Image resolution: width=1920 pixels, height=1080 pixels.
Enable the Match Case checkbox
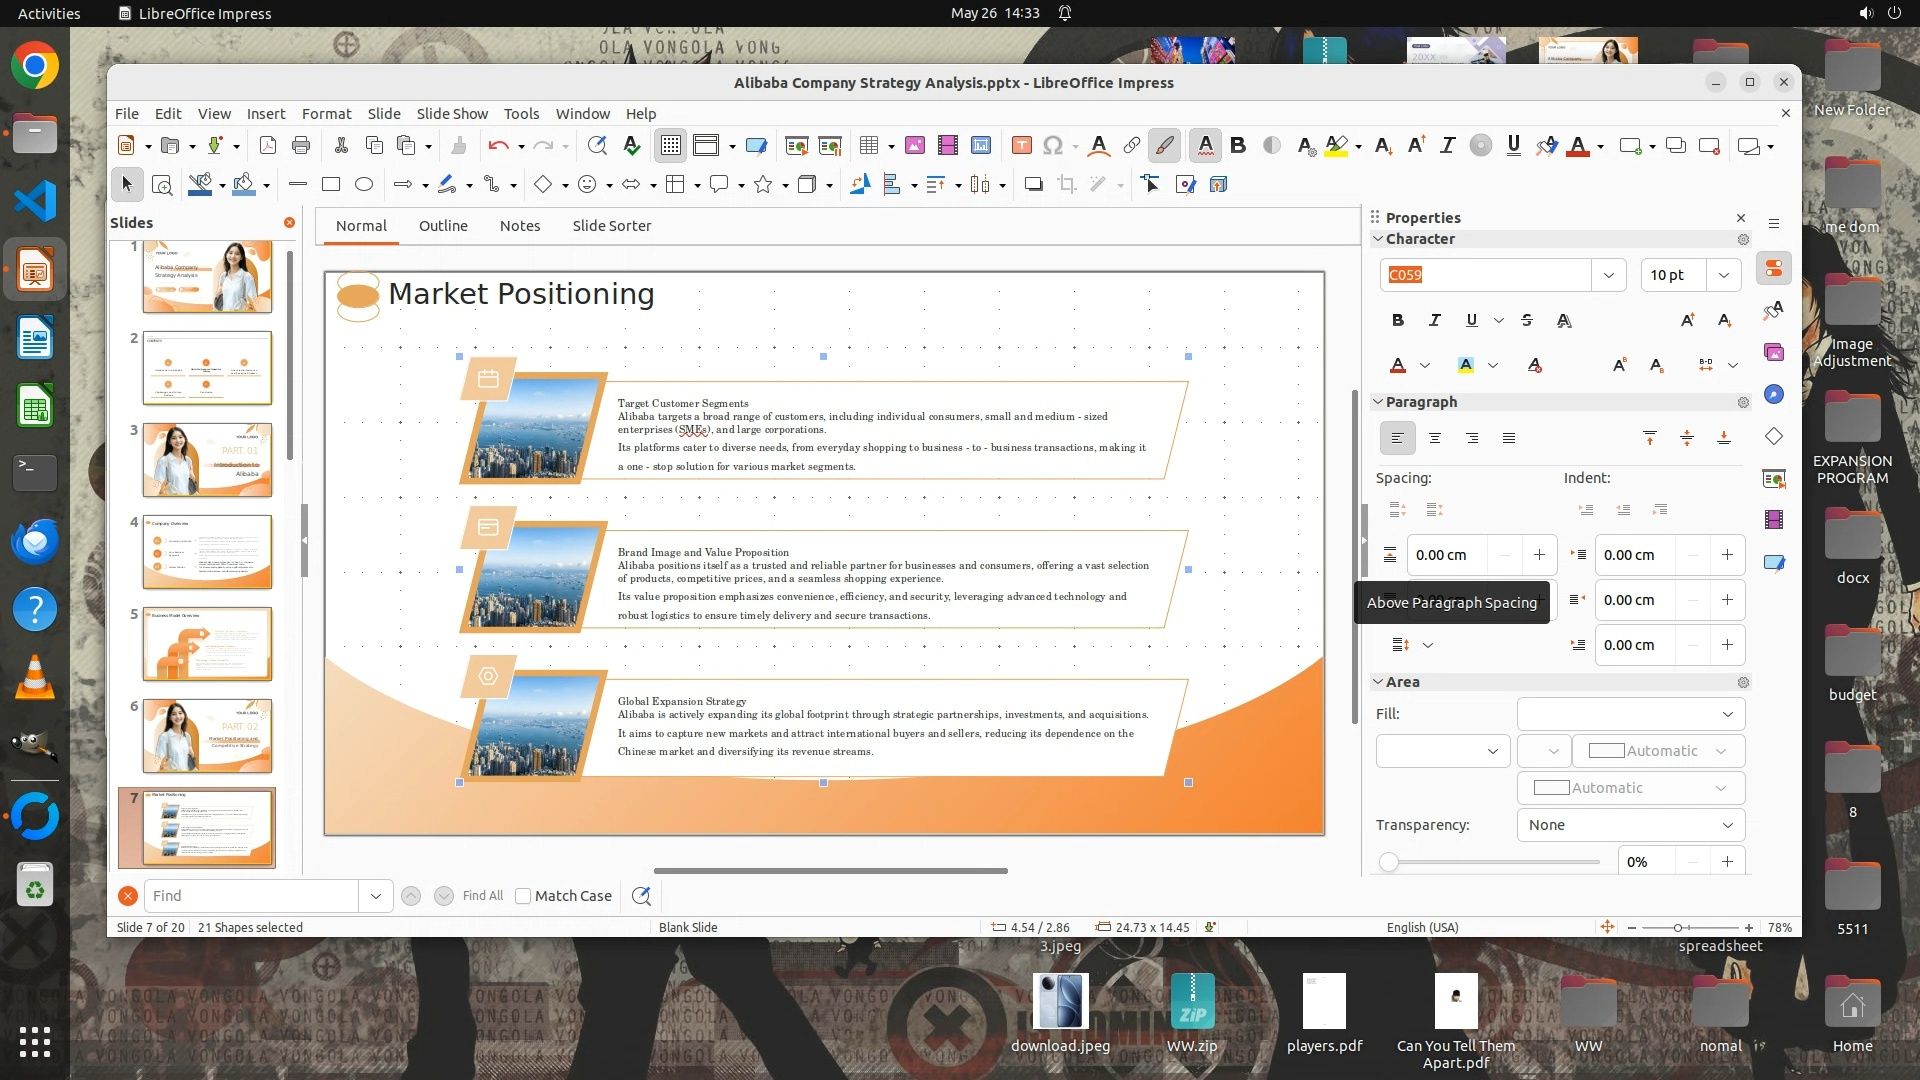point(523,896)
